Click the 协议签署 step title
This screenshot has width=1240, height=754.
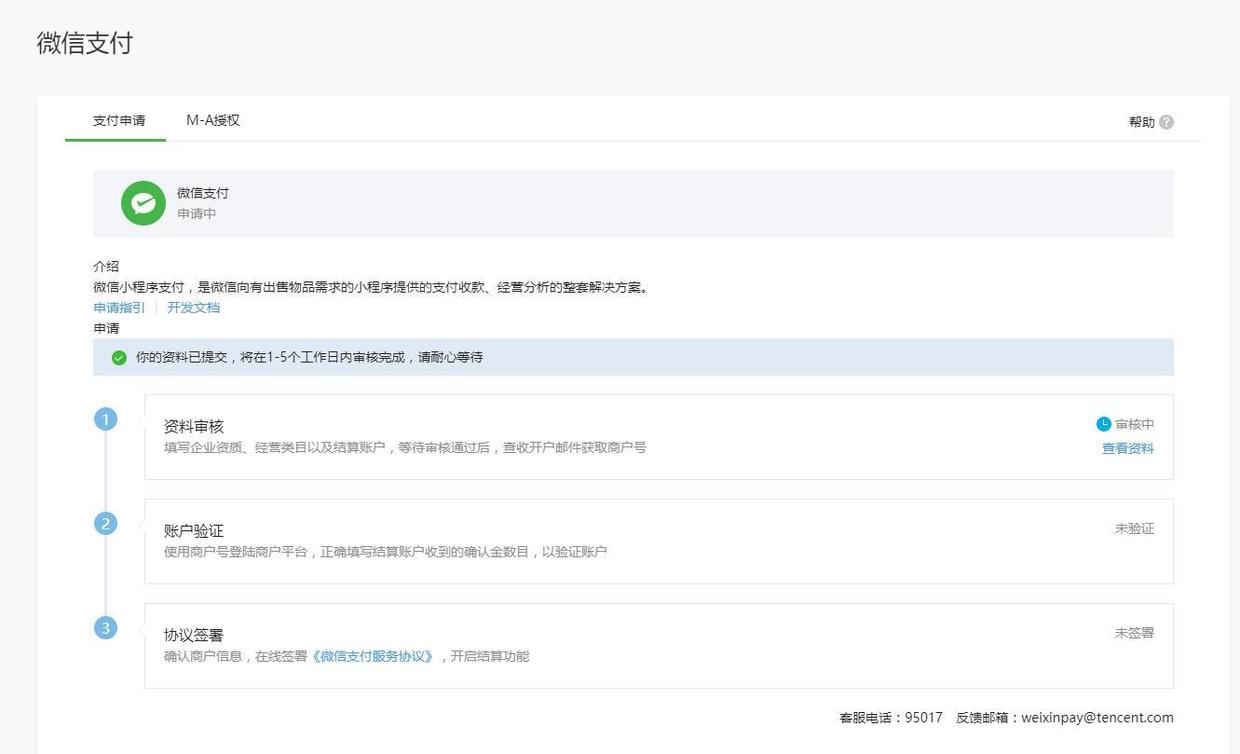194,635
